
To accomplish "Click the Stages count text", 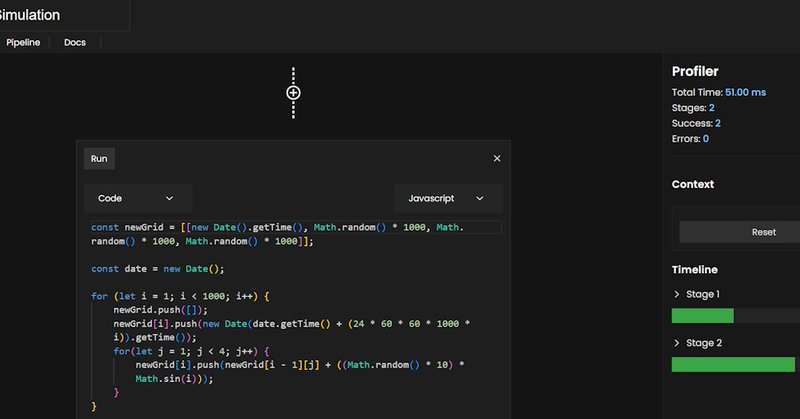I will 693,108.
